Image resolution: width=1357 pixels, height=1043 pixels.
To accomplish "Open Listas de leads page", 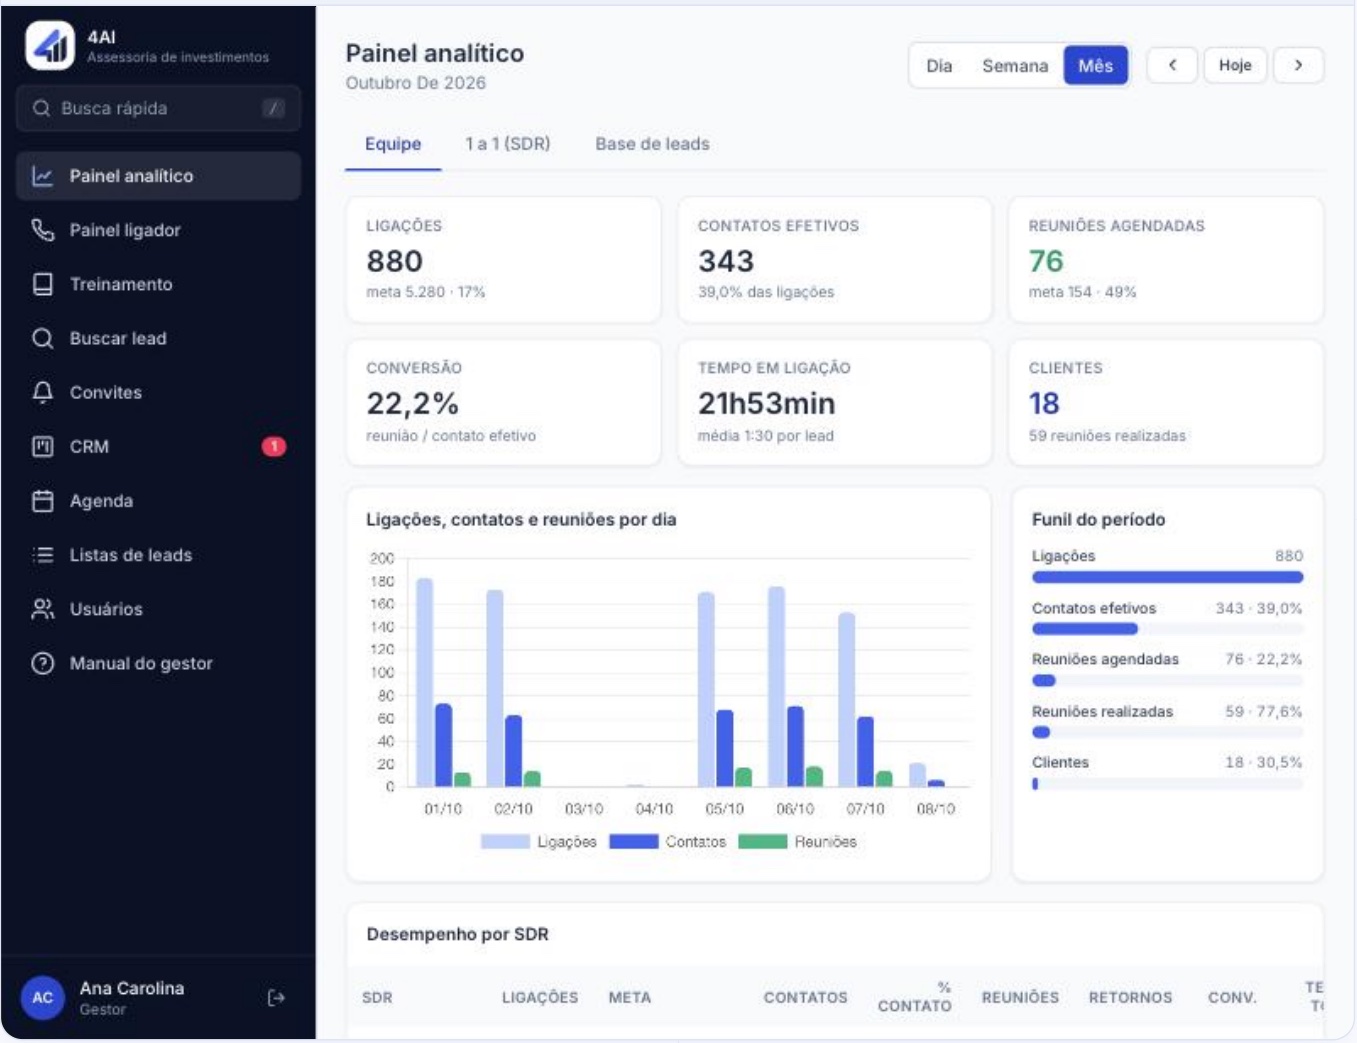I will coord(159,555).
